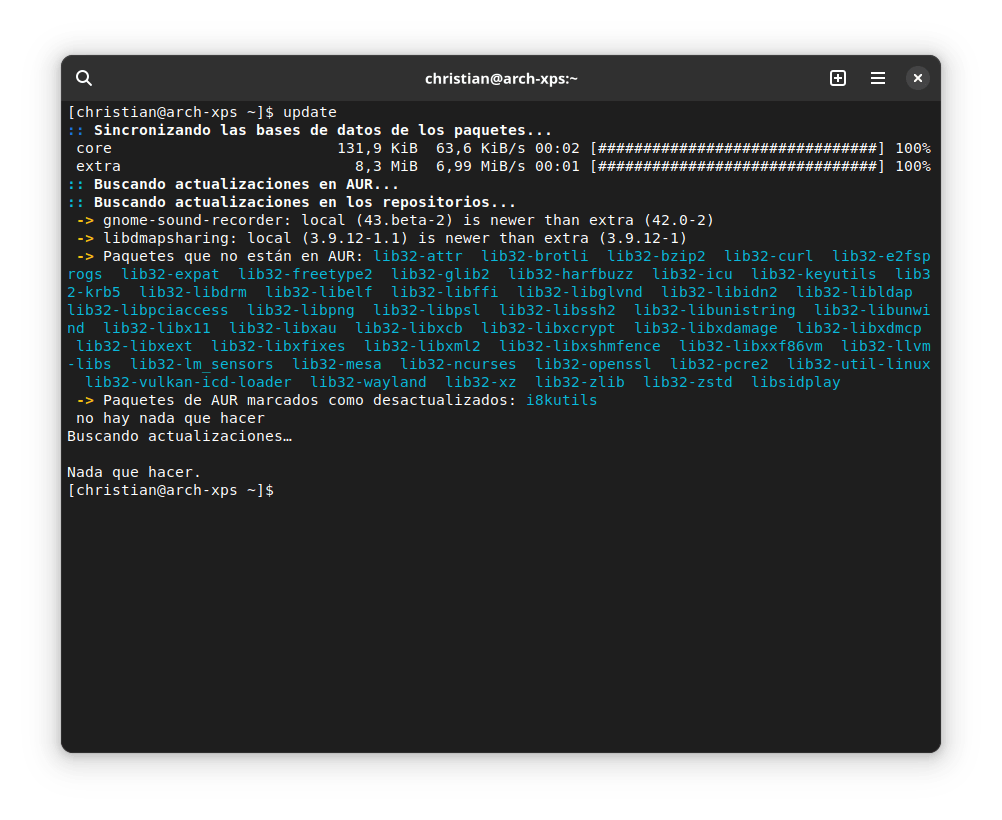Click package name lib32-libelf
The height and width of the screenshot is (820, 1002).
point(319,292)
